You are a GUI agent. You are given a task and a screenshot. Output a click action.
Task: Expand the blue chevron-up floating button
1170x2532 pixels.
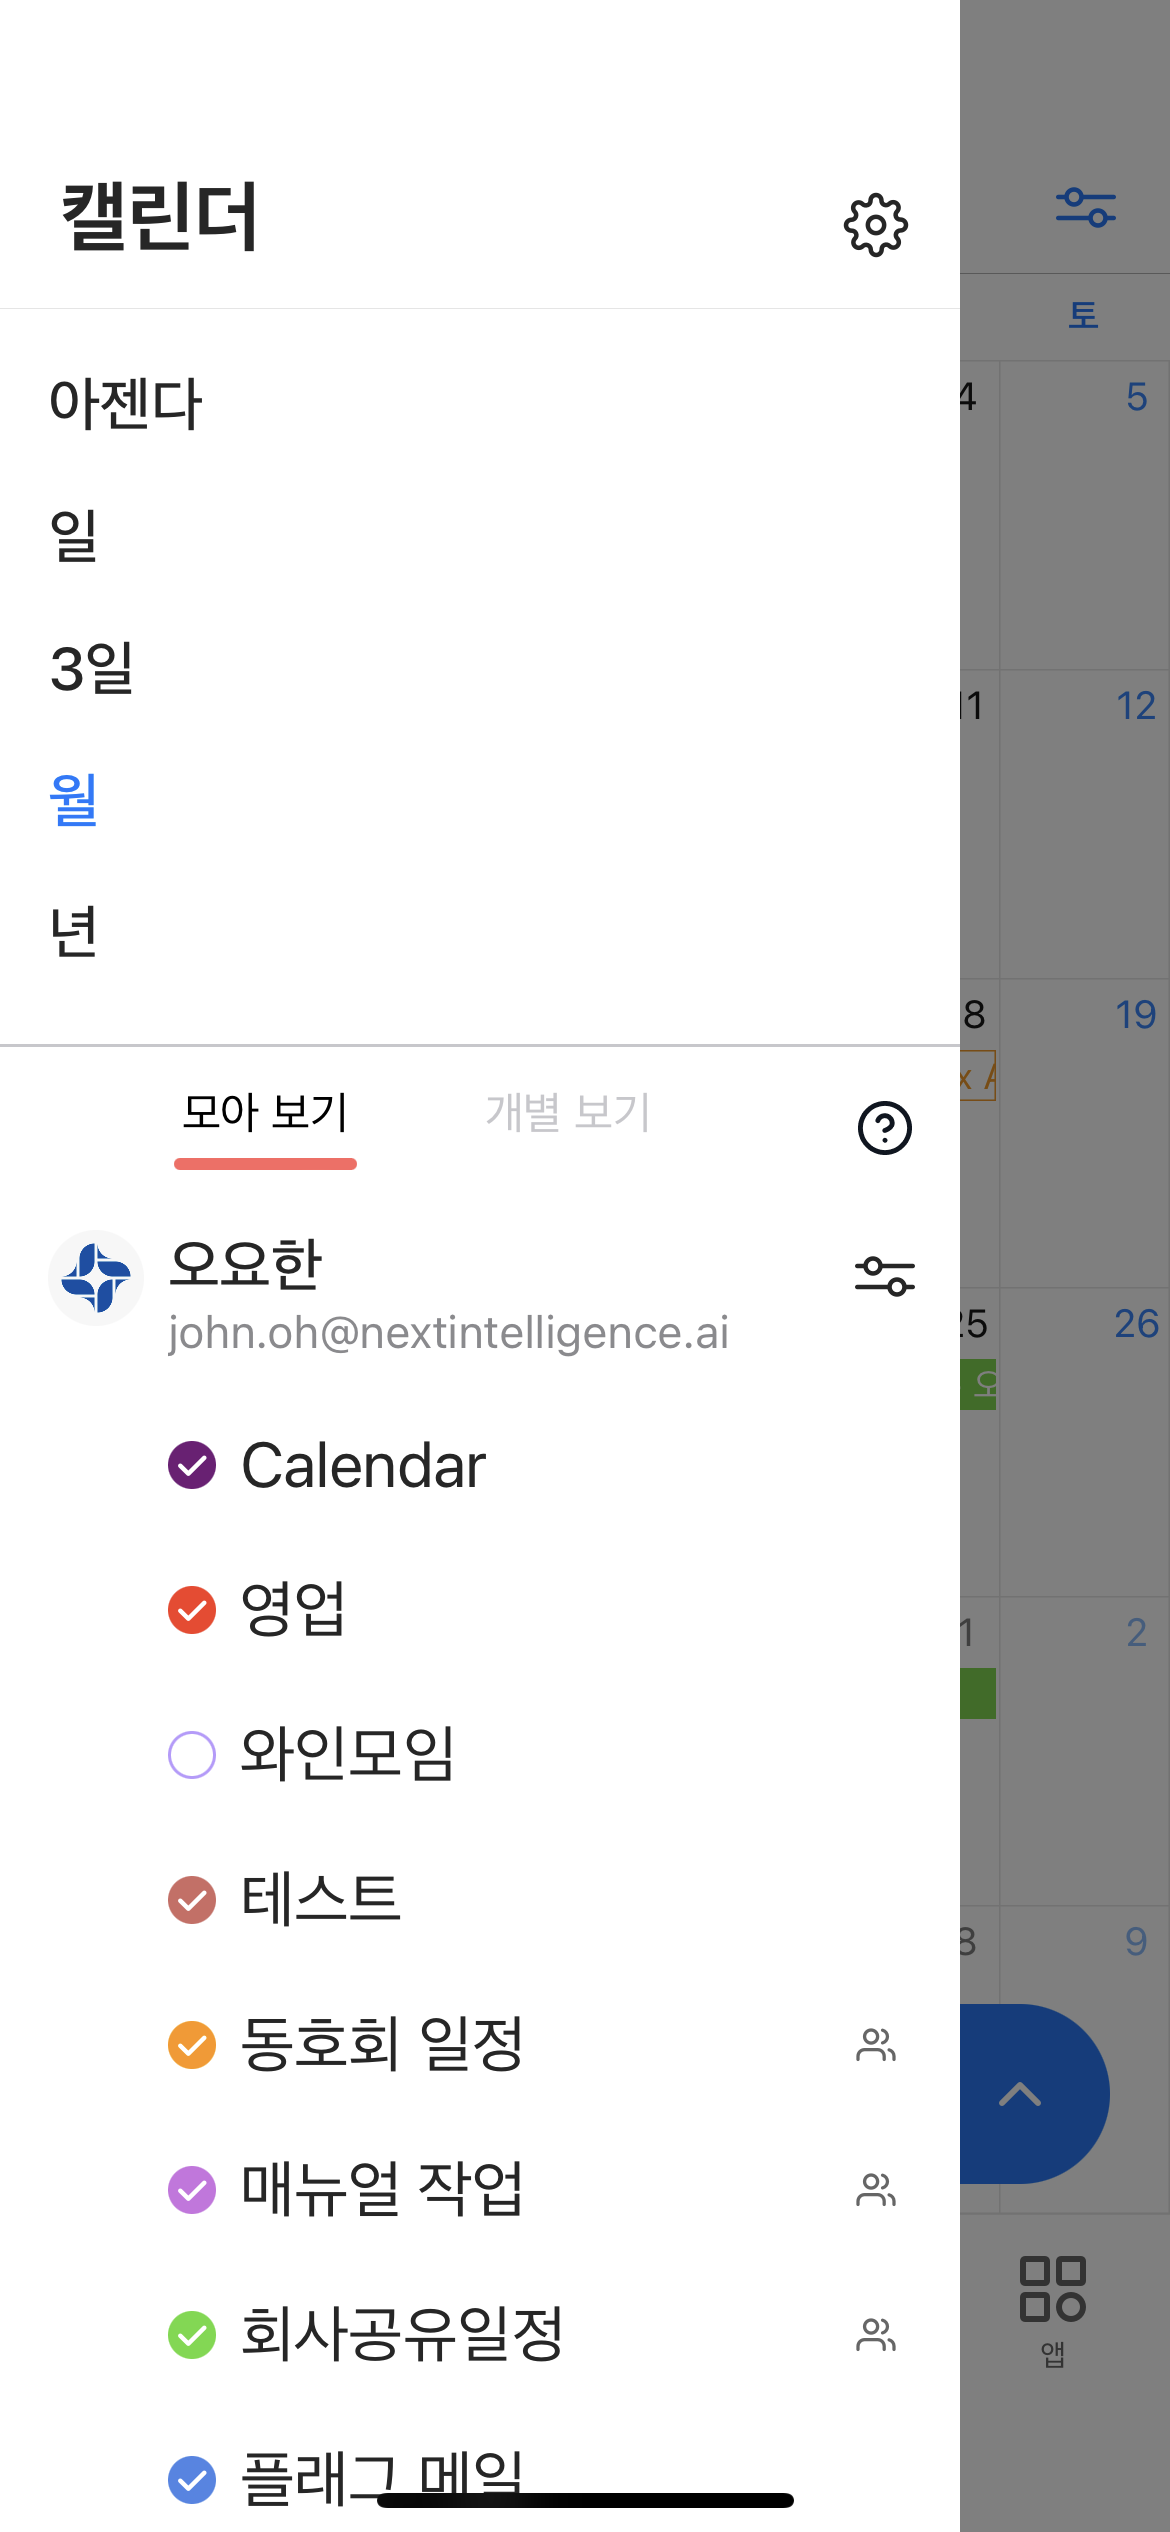tap(1022, 2094)
